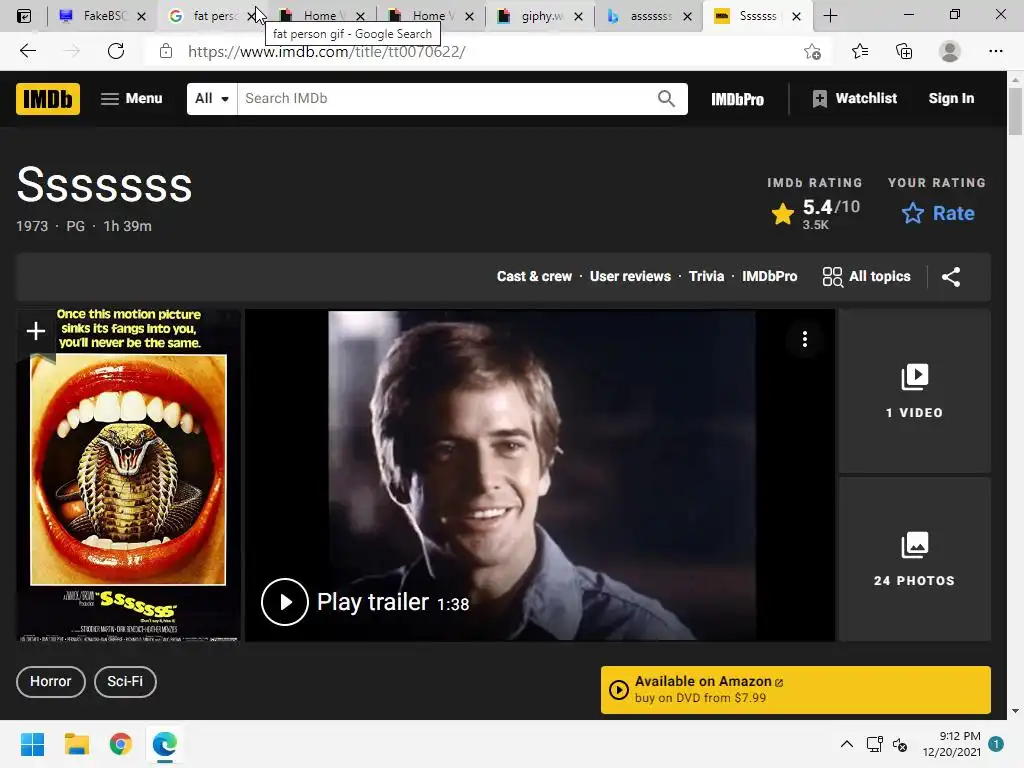Click Edge in the taskbar
1024x768 pixels.
(165, 744)
